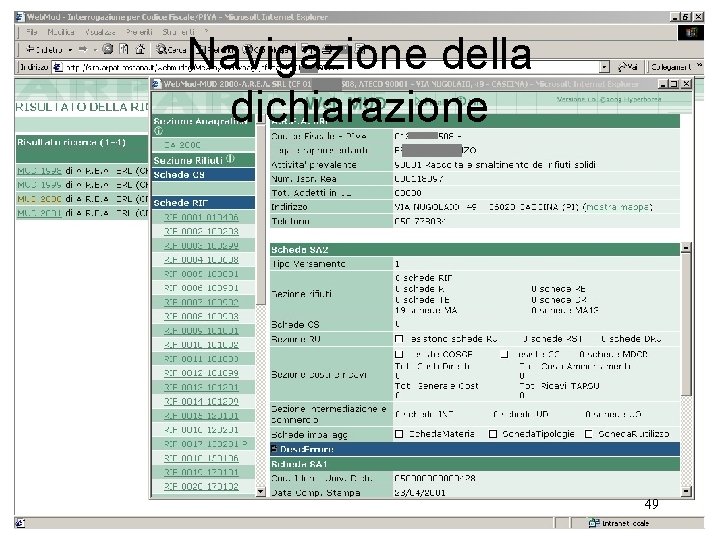Toggle the SchedaRiutilizzo checkbox

tap(588, 434)
